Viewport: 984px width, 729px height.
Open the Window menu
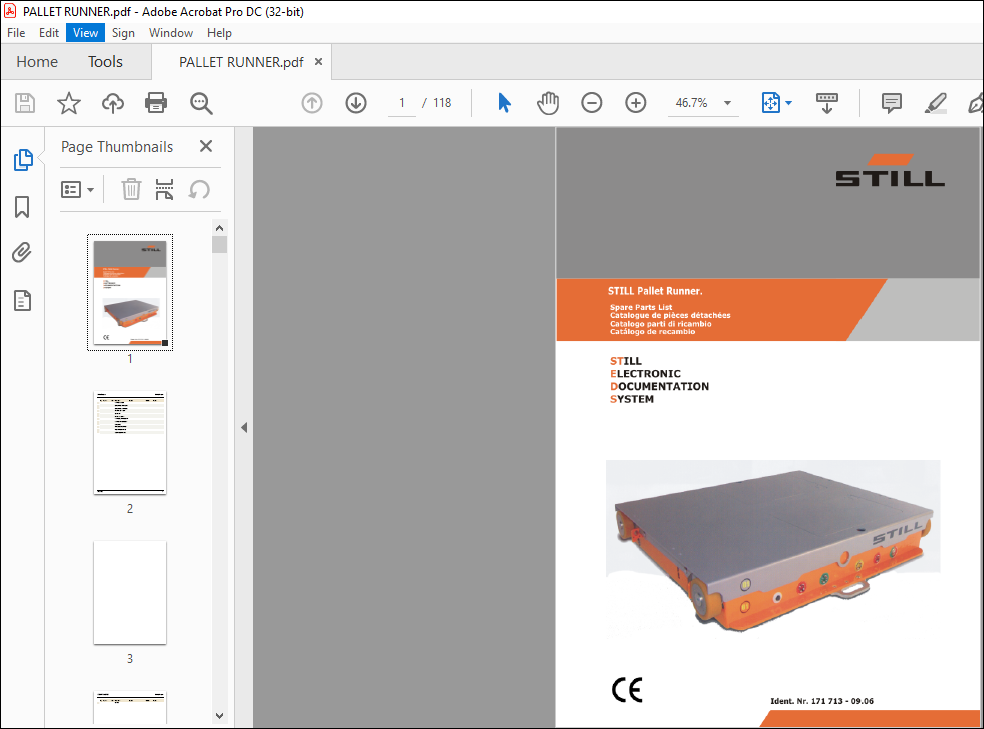click(x=171, y=33)
